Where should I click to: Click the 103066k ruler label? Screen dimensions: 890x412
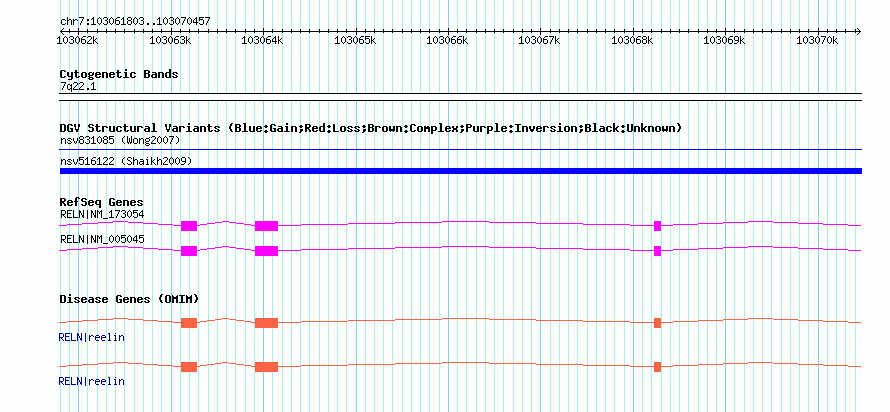click(x=447, y=40)
